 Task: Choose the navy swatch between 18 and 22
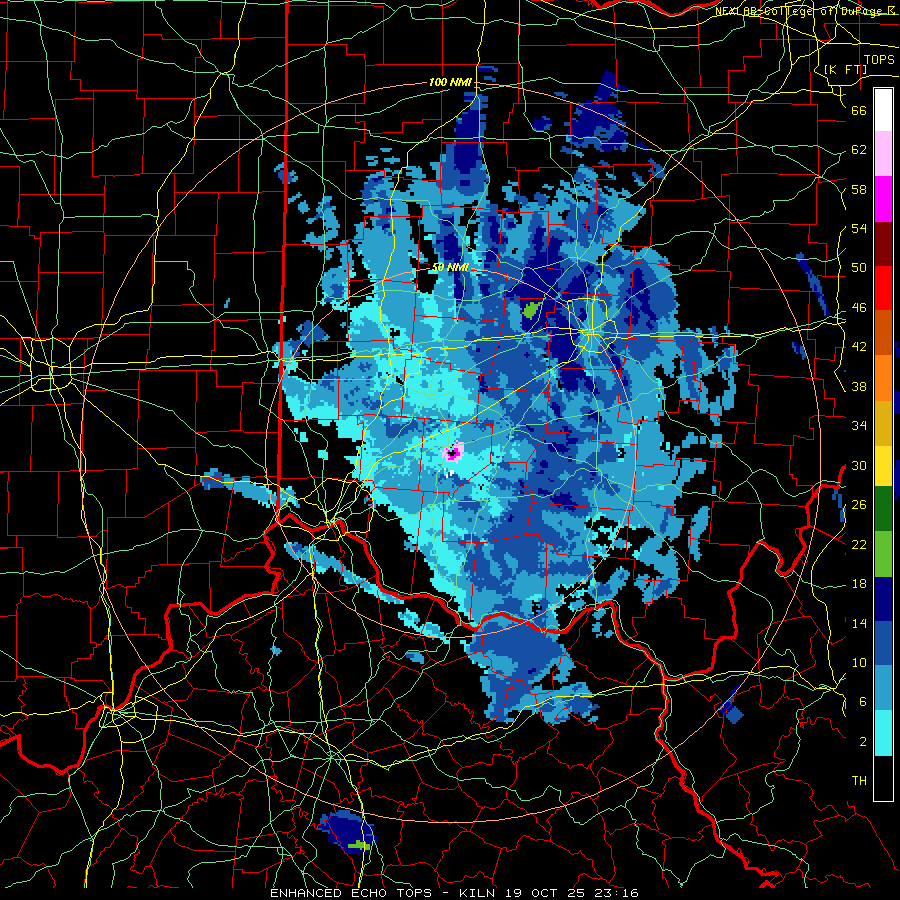point(883,600)
